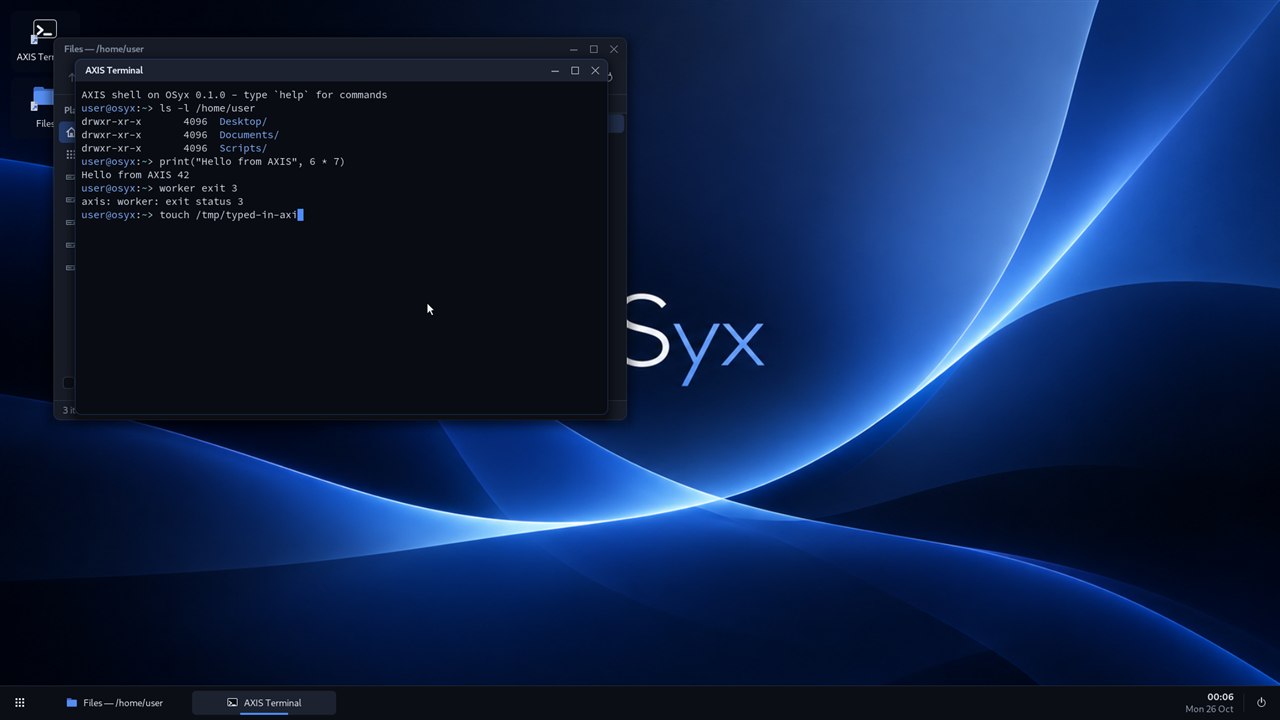Minimize the Files window
This screenshot has width=1280, height=720.
pyautogui.click(x=574, y=49)
